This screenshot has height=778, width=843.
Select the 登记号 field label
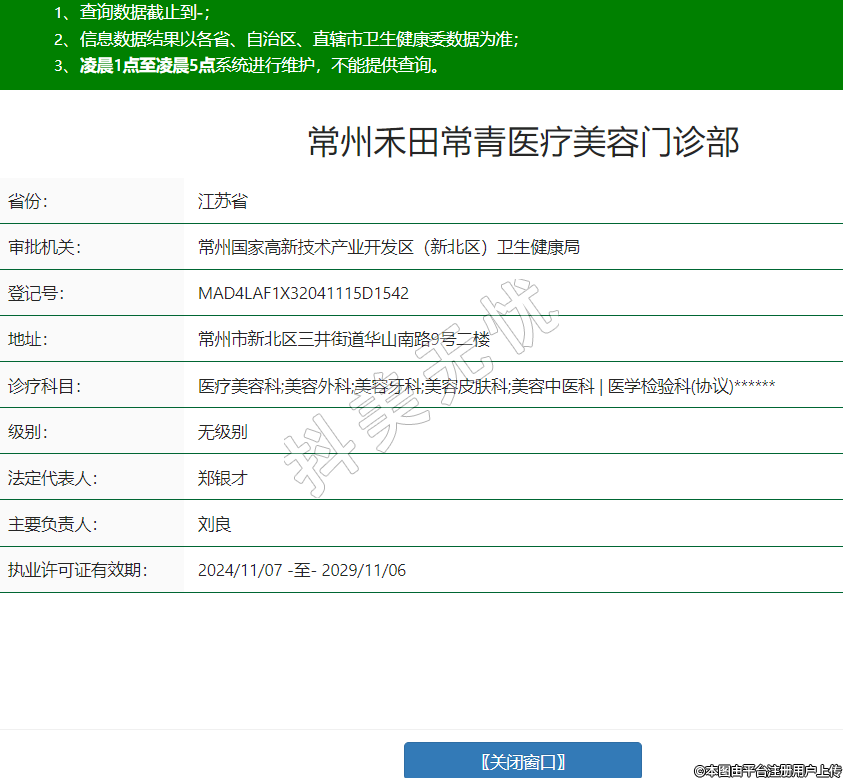click(36, 293)
